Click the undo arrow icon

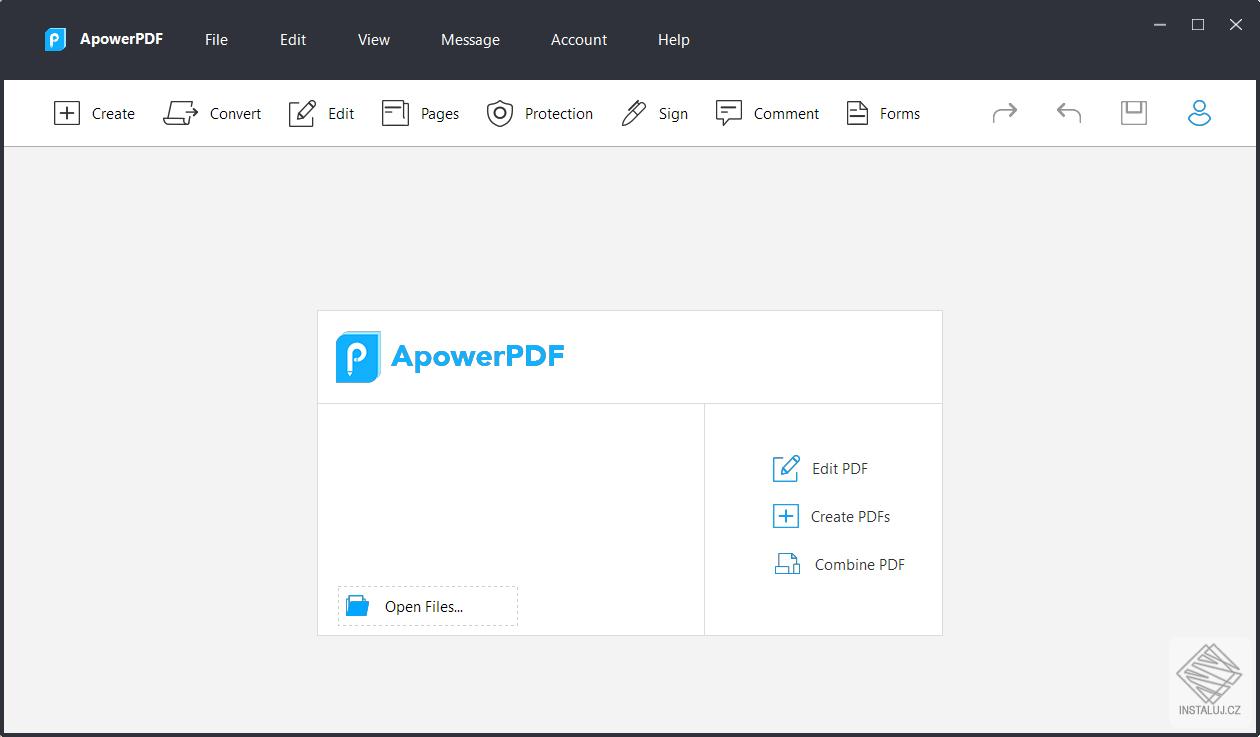(x=1069, y=113)
